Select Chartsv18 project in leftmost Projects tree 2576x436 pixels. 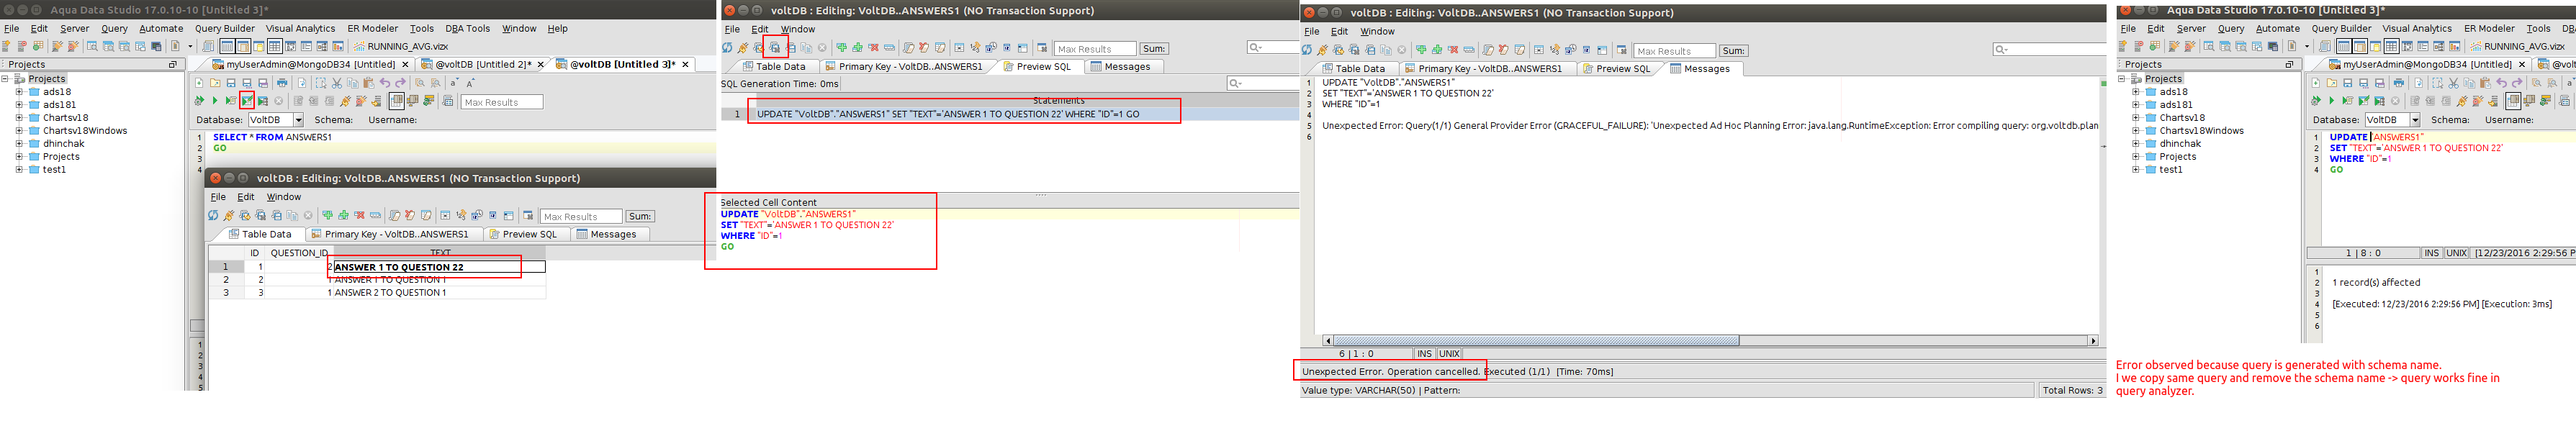click(65, 118)
